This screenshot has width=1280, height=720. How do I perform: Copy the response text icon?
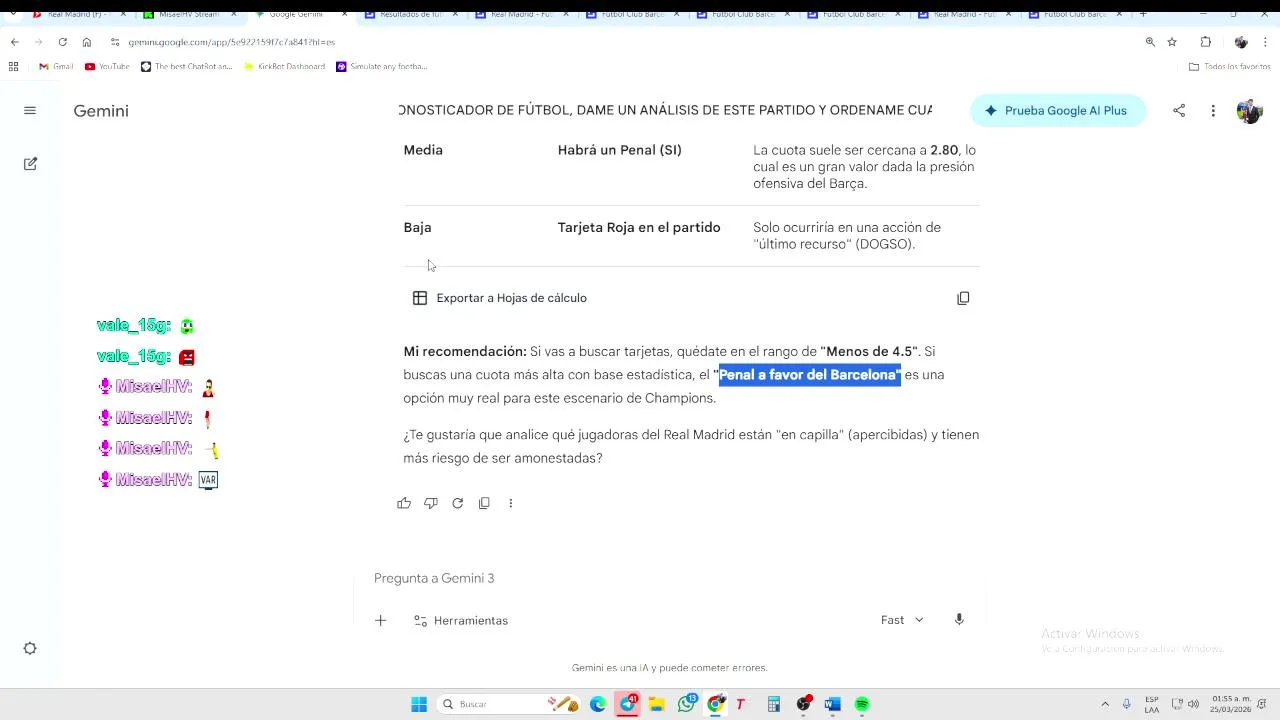[x=484, y=503]
